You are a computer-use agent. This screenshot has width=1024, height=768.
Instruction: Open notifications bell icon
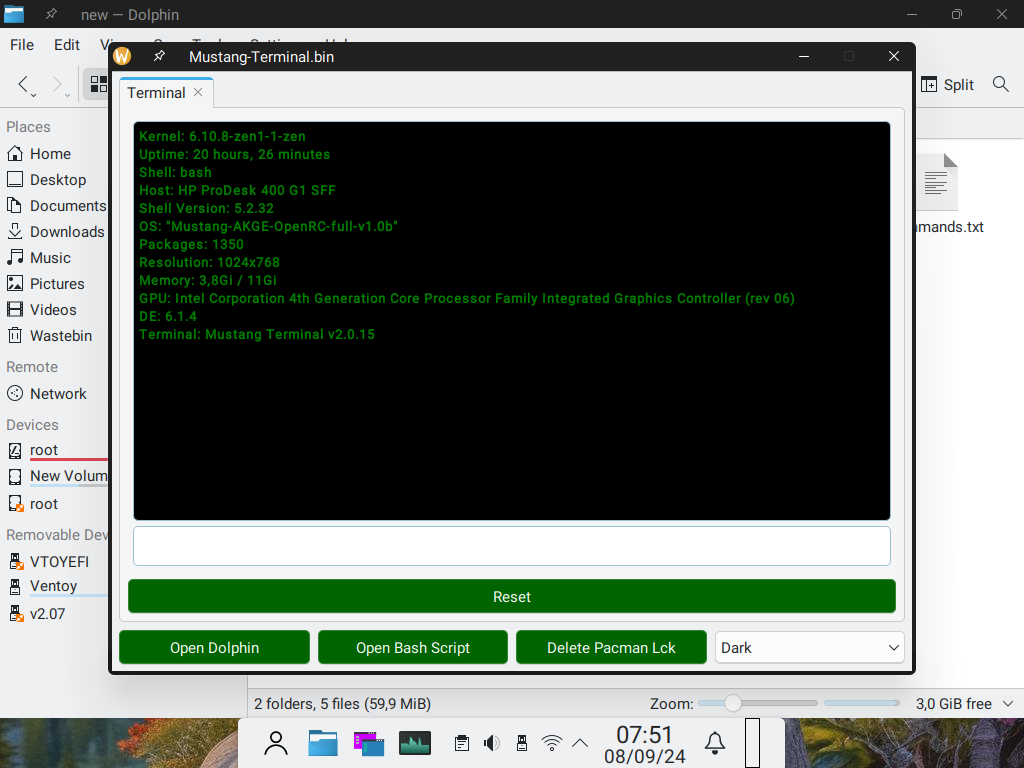tap(714, 743)
